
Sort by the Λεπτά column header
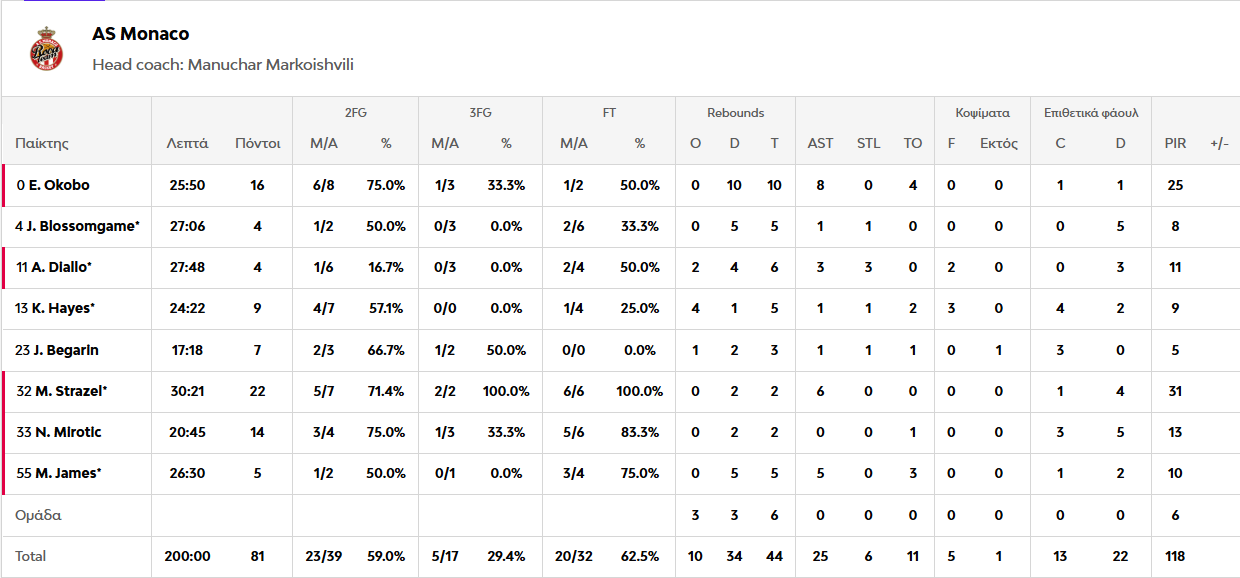click(187, 143)
